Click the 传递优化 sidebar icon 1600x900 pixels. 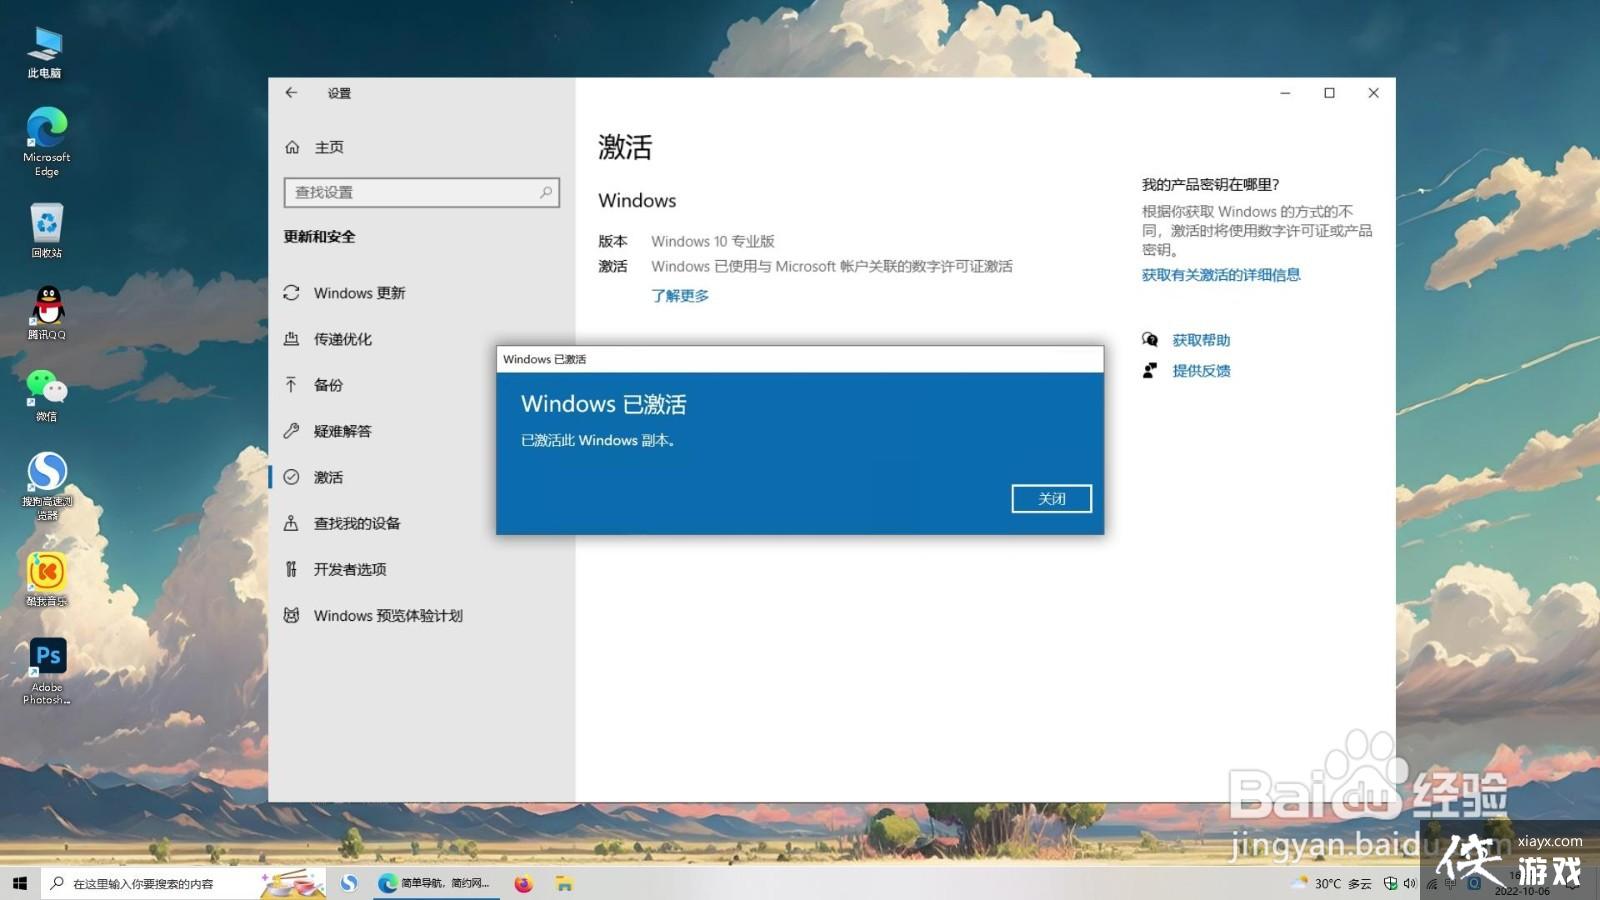(x=292, y=339)
